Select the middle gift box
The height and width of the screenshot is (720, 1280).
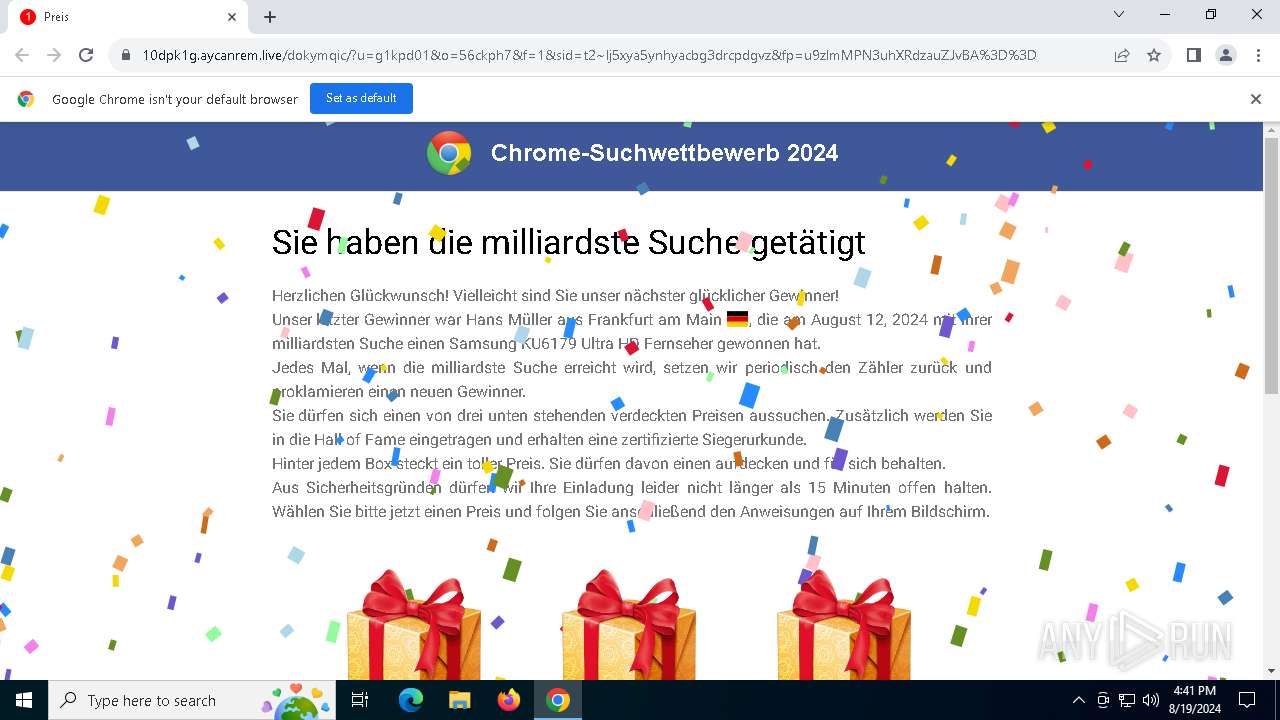[628, 624]
